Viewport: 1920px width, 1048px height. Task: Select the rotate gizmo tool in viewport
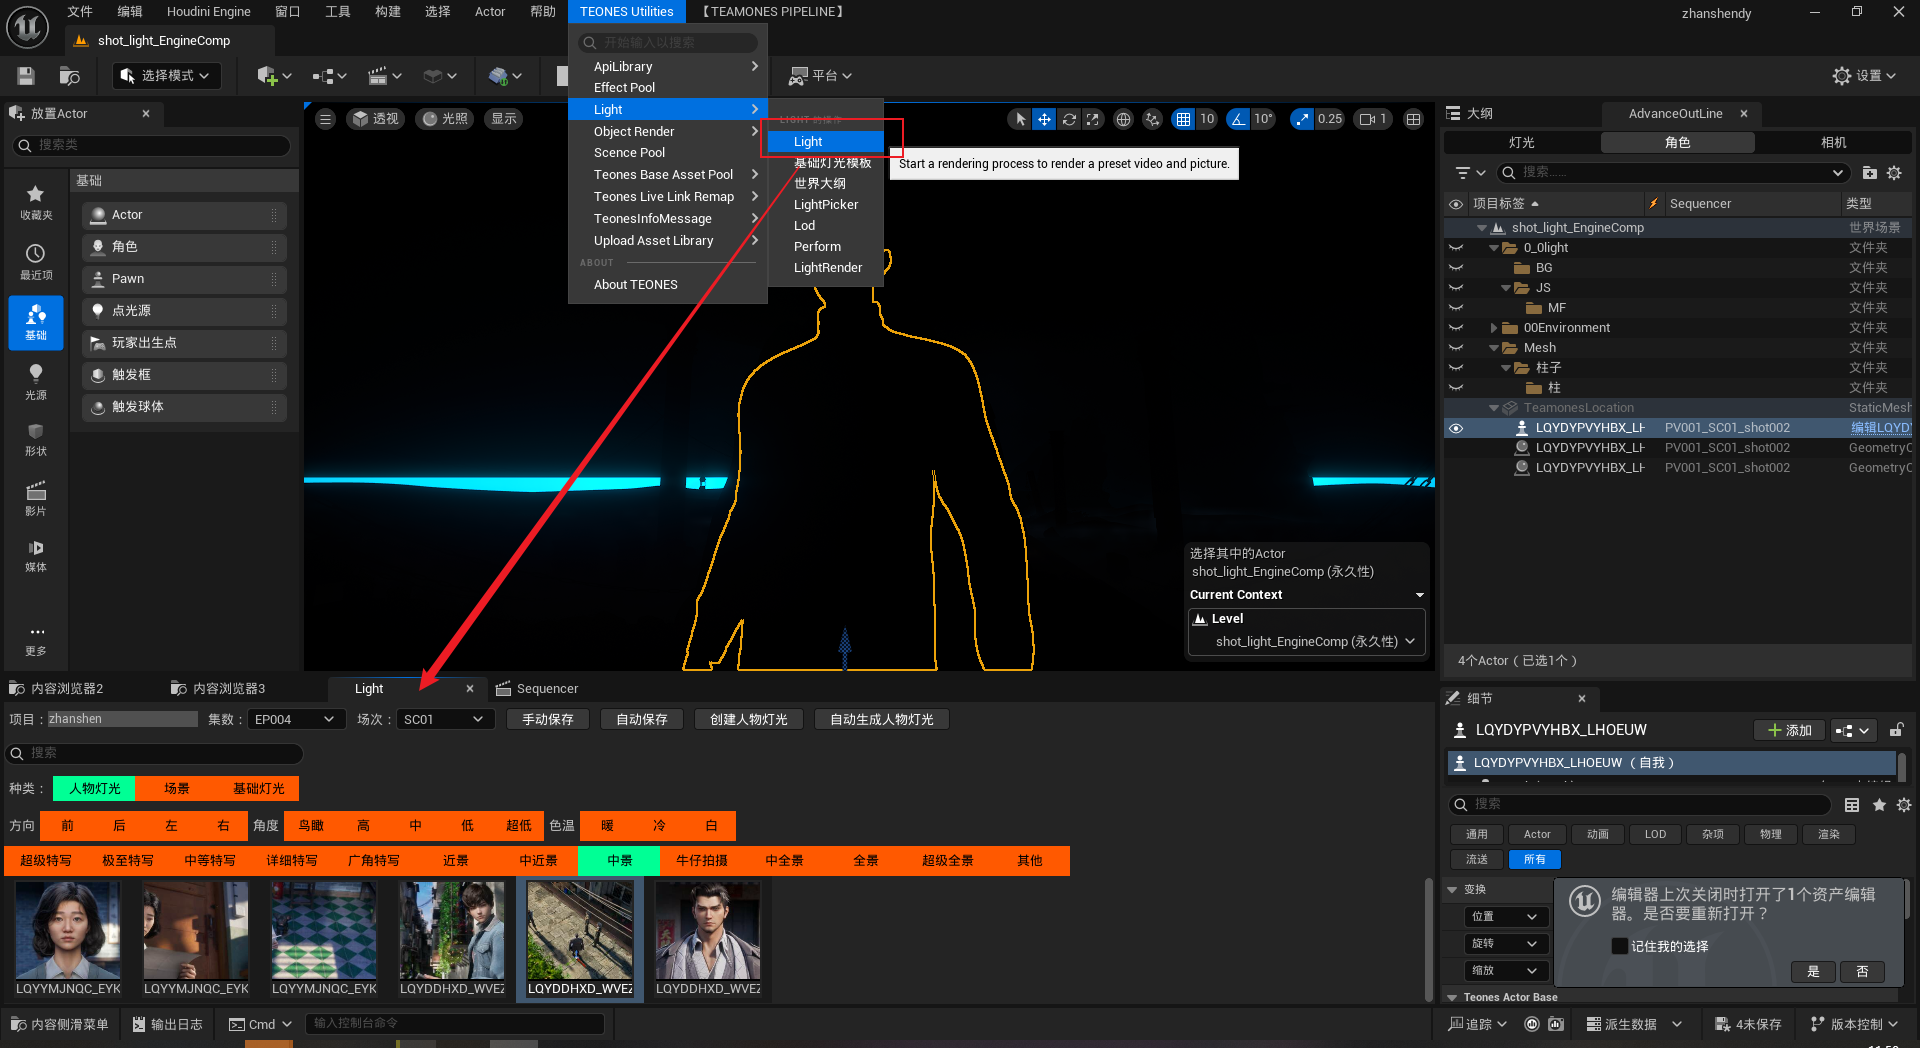pyautogui.click(x=1069, y=119)
